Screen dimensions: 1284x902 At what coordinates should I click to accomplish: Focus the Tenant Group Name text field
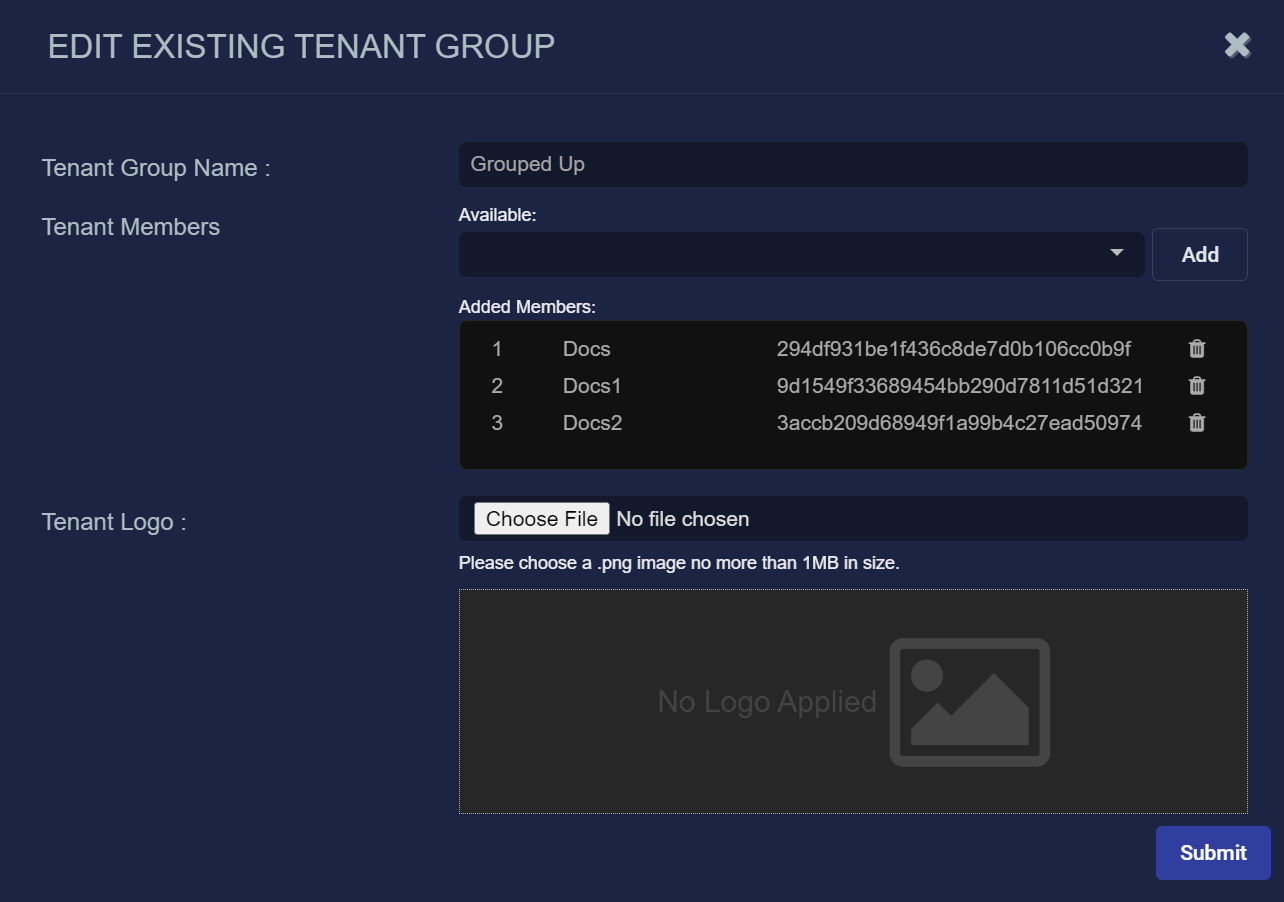click(852, 165)
